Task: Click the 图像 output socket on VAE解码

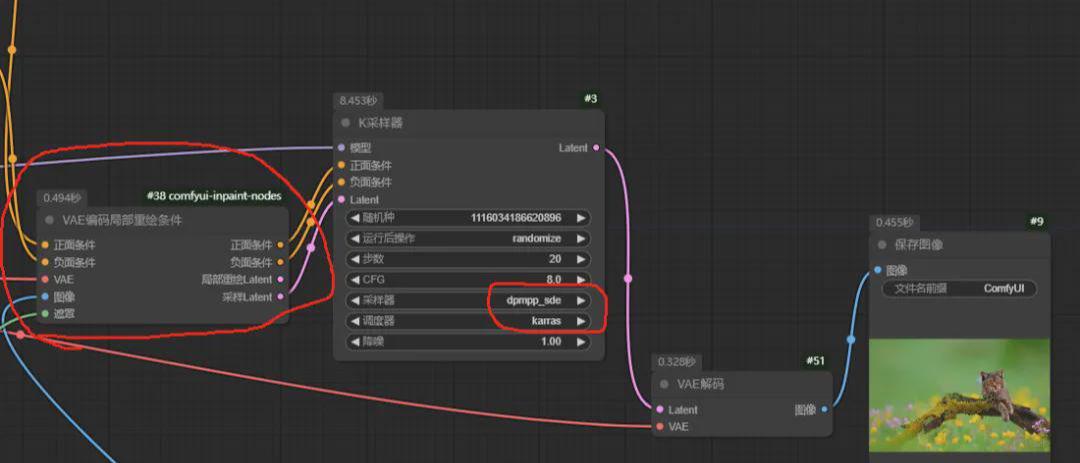Action: coord(824,410)
